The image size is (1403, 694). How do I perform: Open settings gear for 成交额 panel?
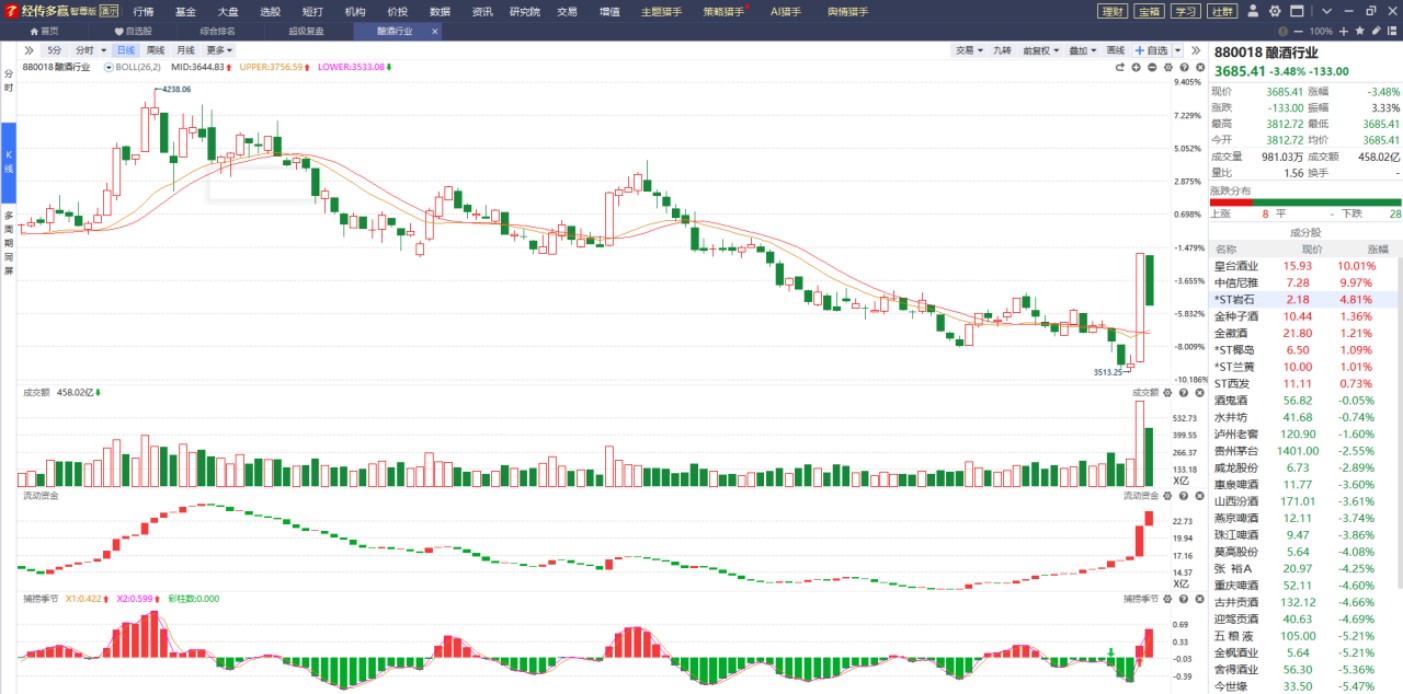1167,393
